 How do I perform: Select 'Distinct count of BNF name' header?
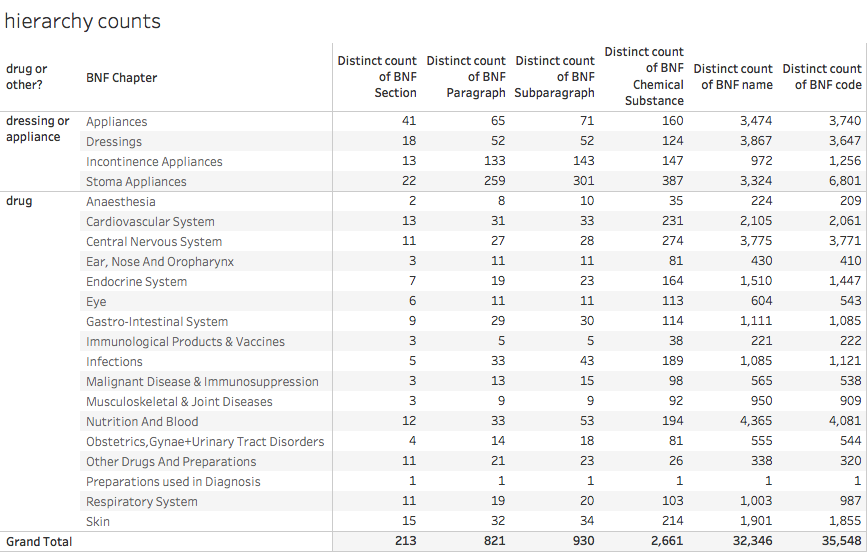click(x=732, y=76)
